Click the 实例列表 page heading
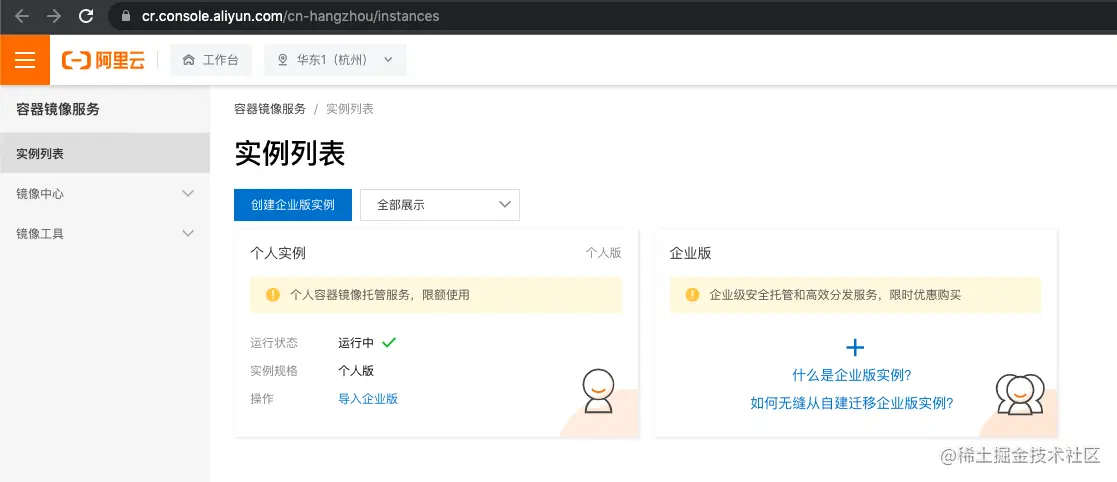This screenshot has height=482, width=1117. point(290,154)
